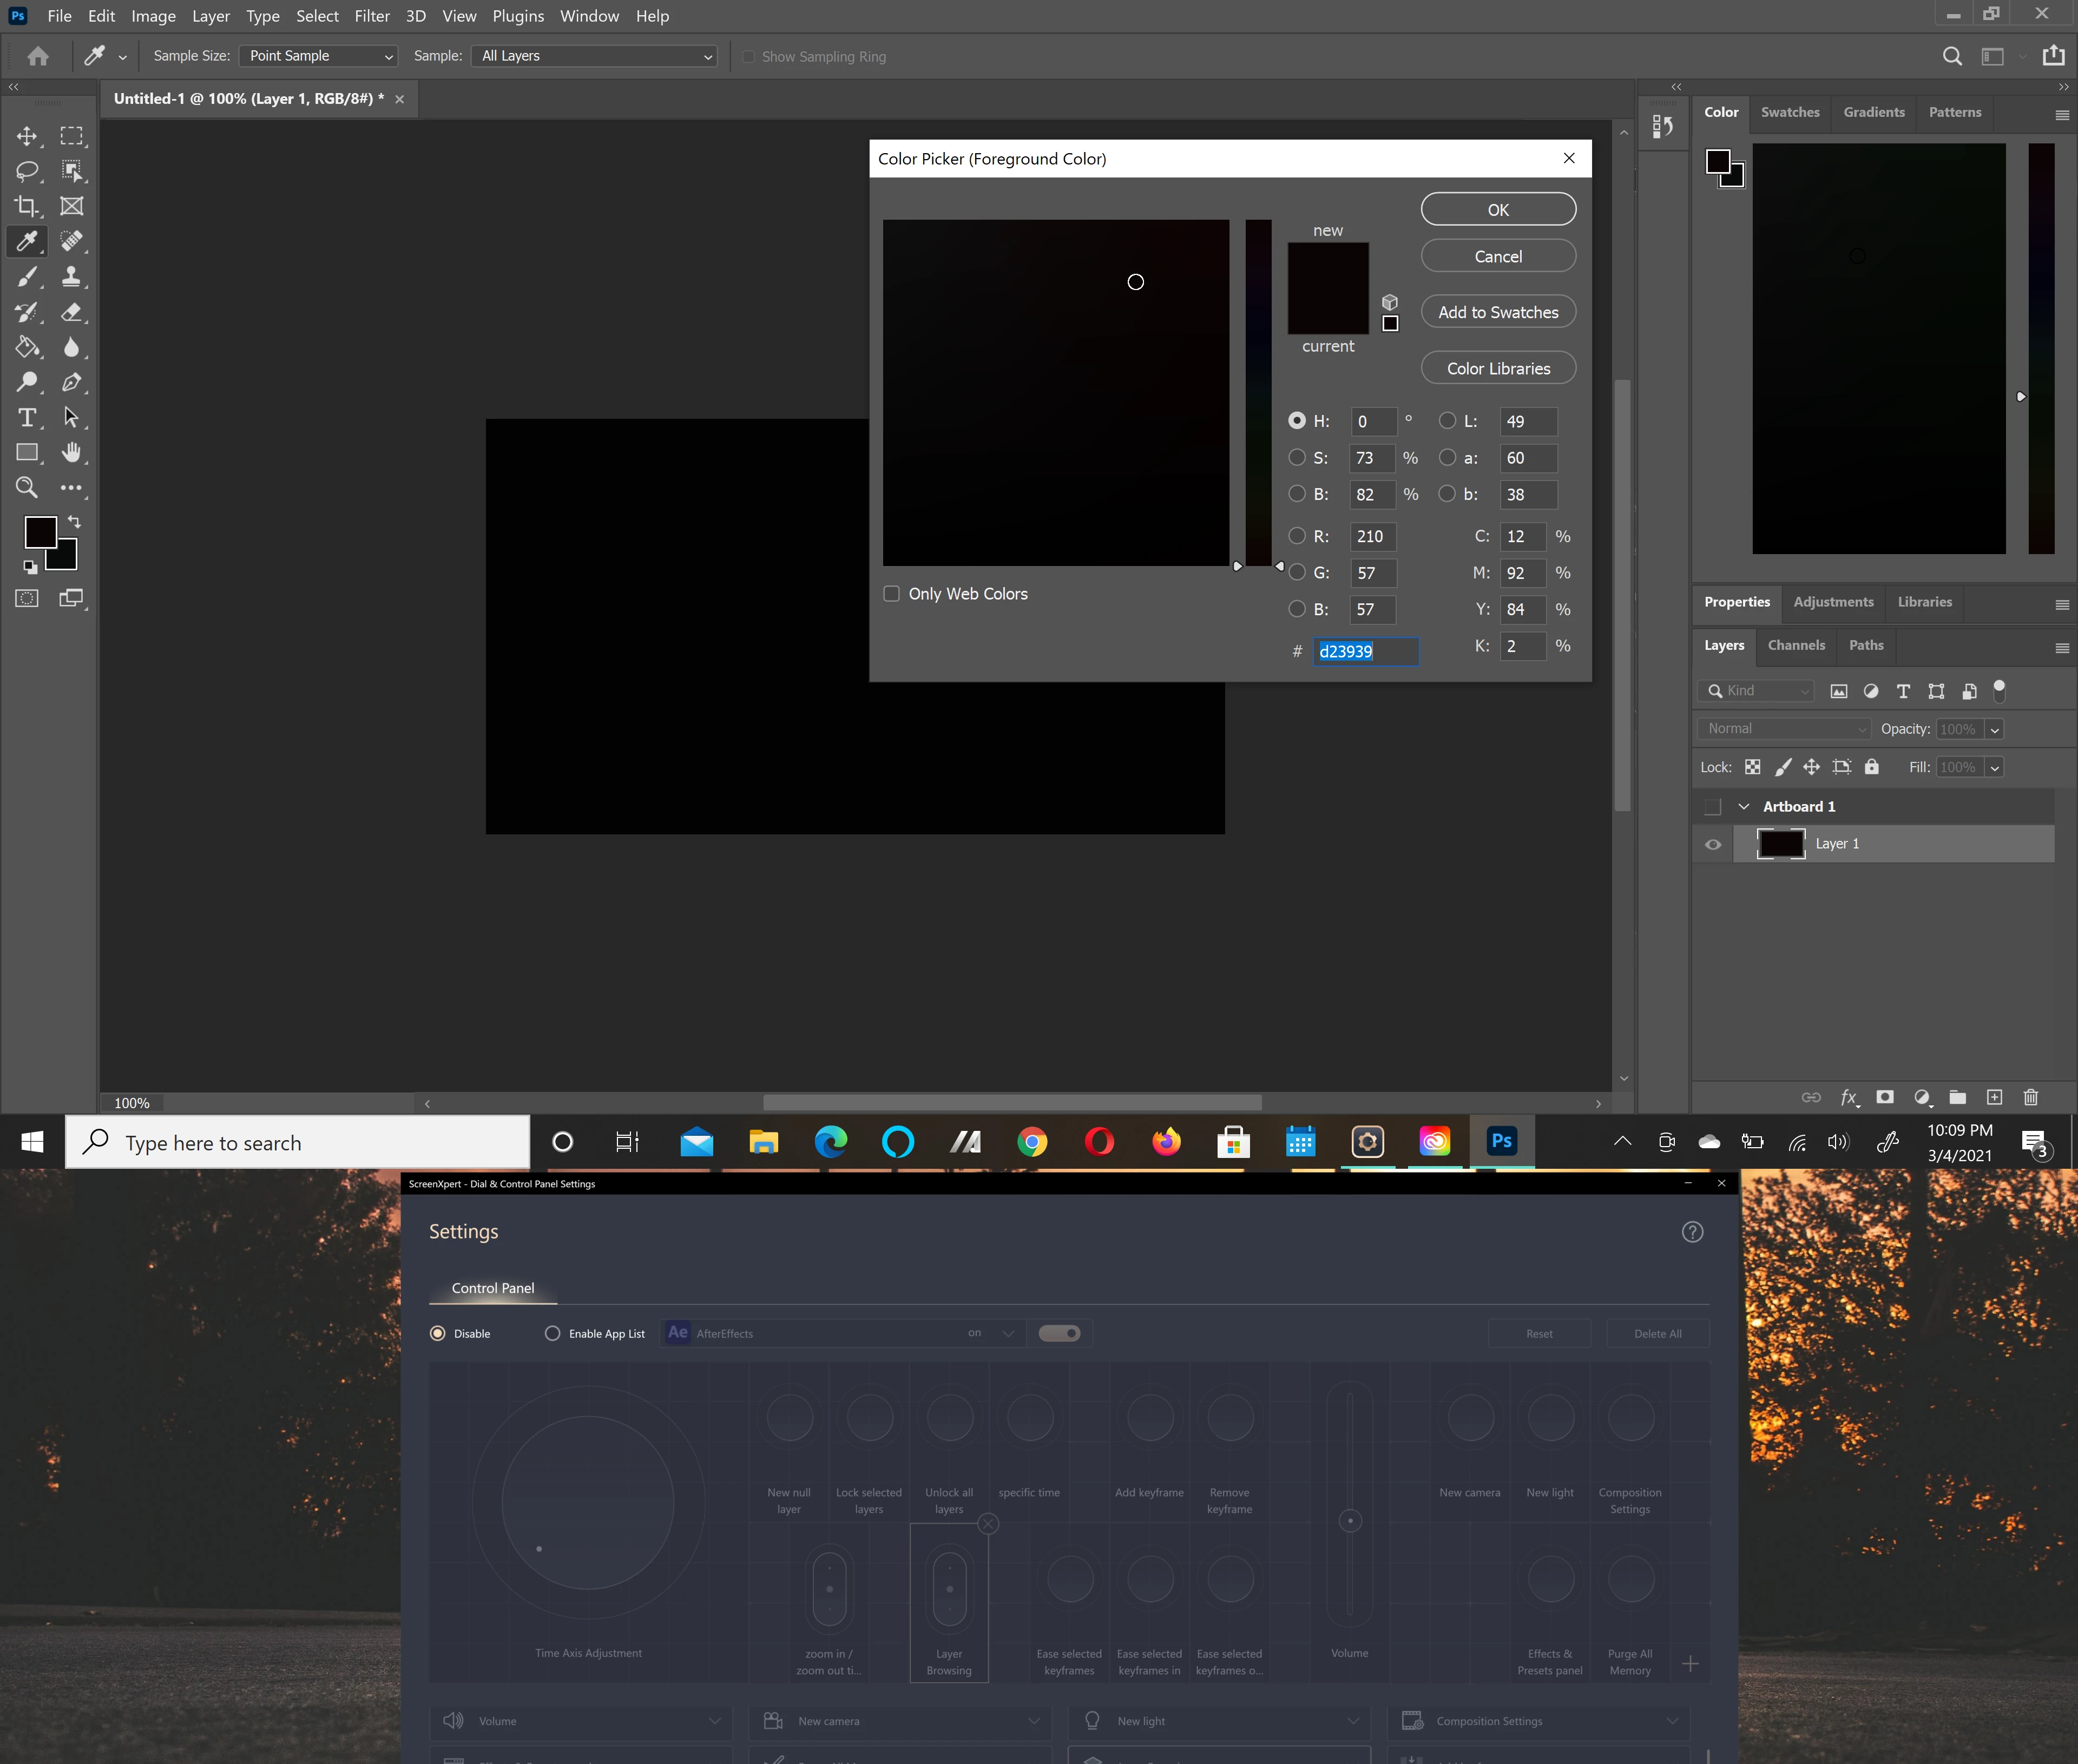This screenshot has height=1764, width=2078.
Task: Click OK in Color Picker
Action: pos(1497,210)
